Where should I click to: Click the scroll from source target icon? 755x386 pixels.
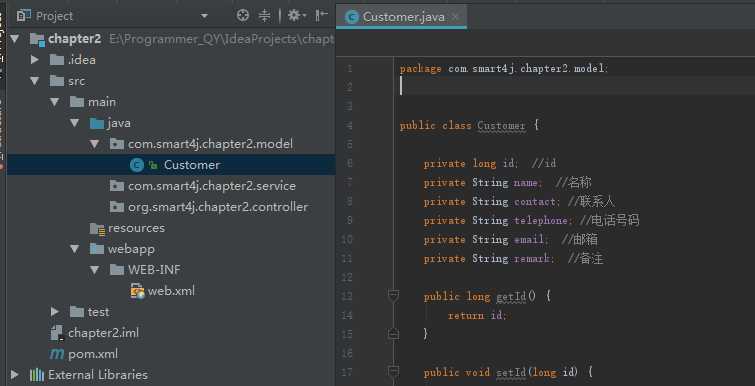pyautogui.click(x=243, y=16)
